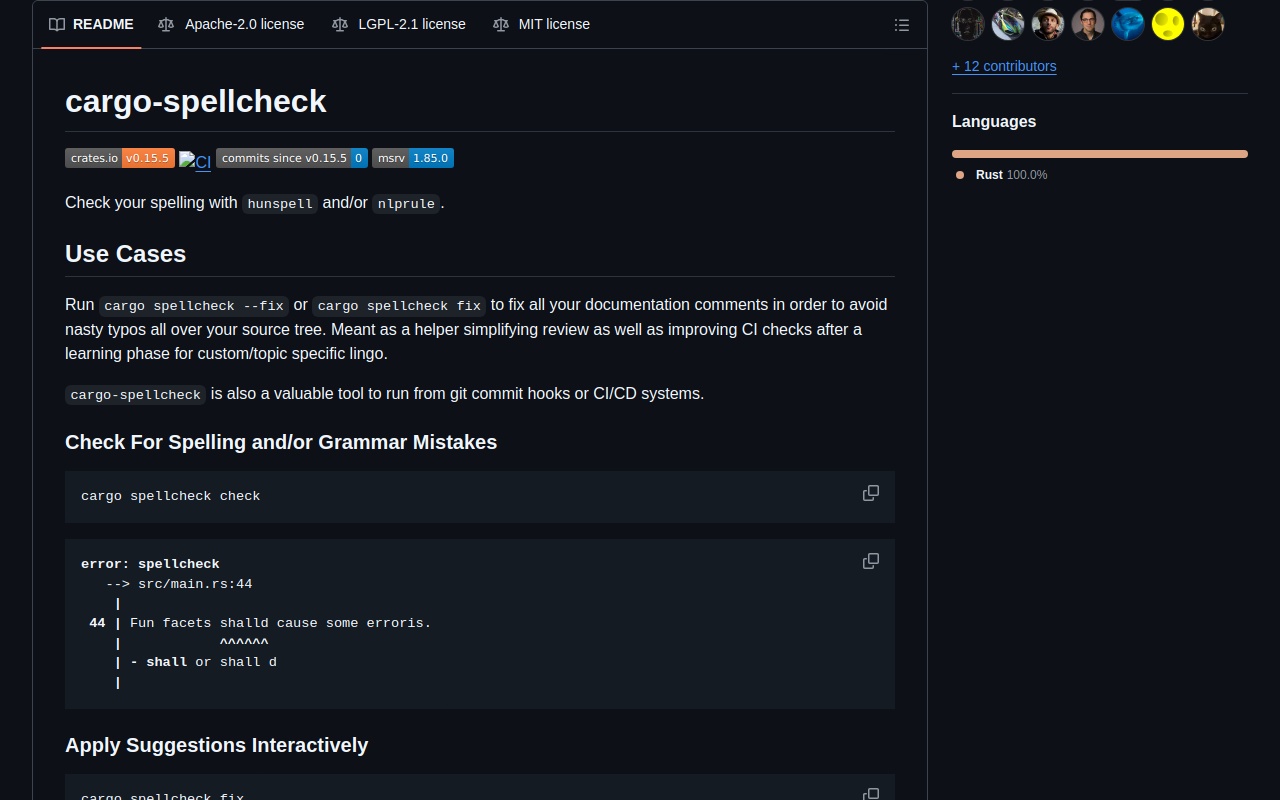Click the Rust language usage bar

(x=1099, y=154)
